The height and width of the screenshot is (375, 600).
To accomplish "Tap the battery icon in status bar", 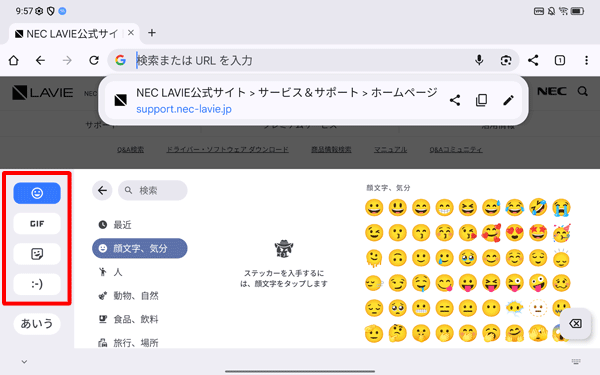I will tap(577, 11).
